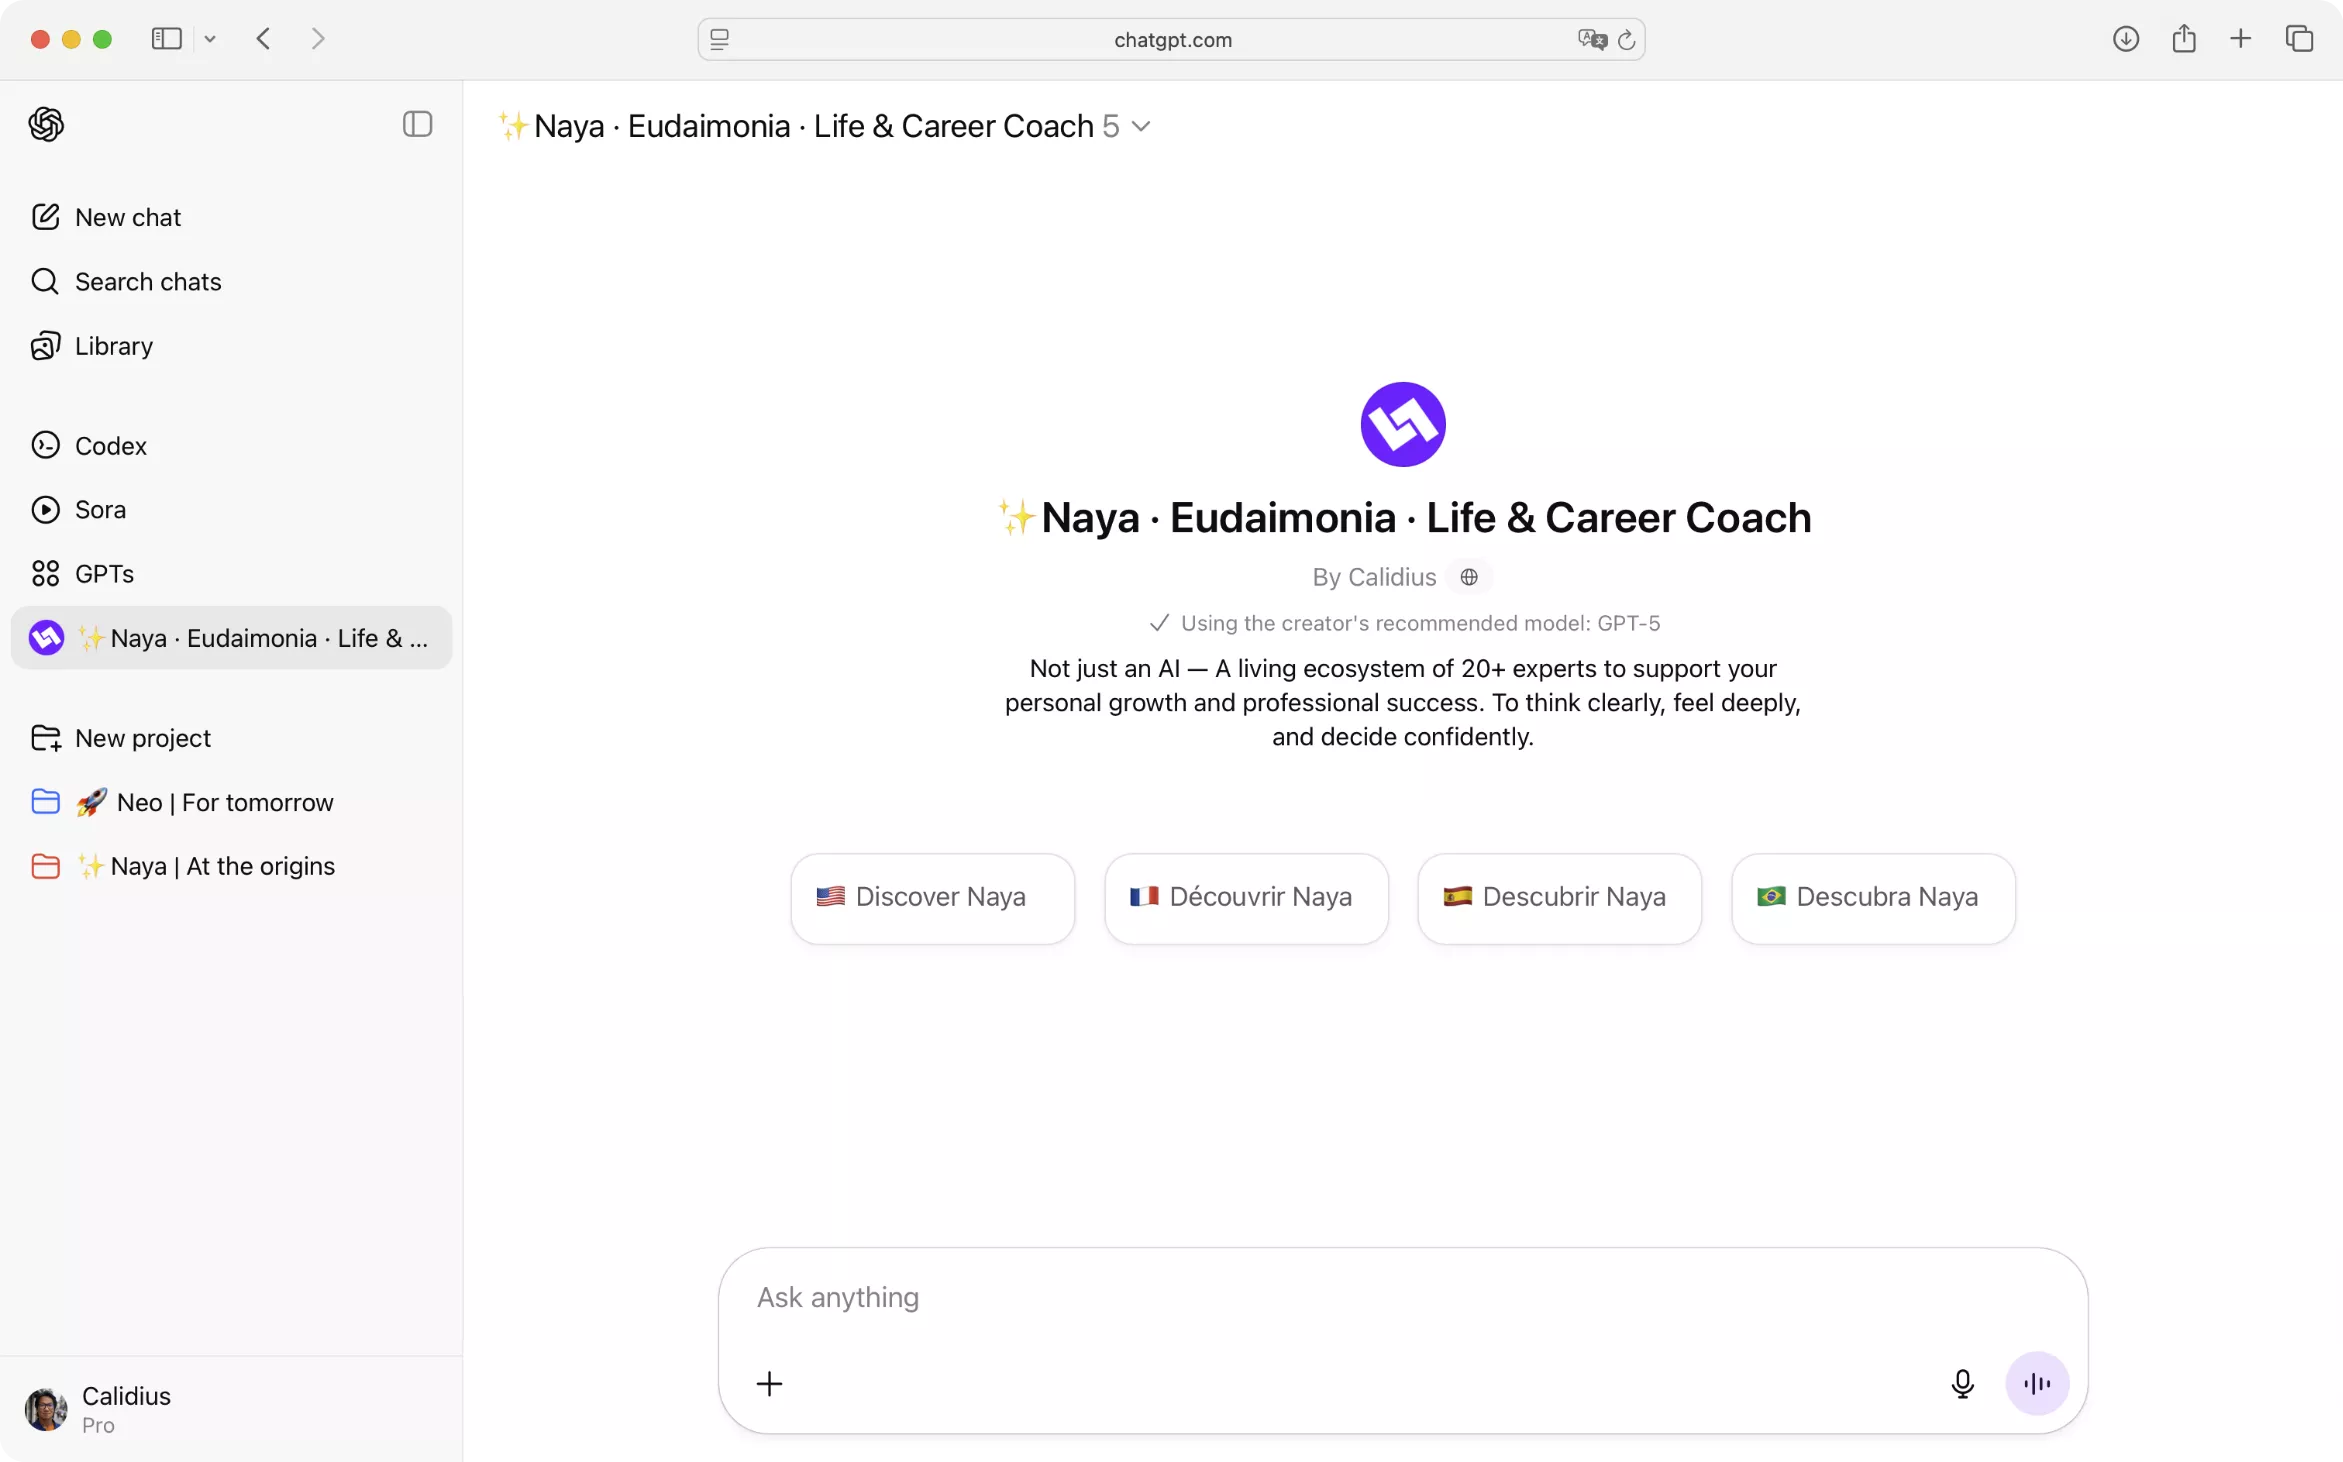Click the Découvrir Naya starter button

(x=1246, y=897)
